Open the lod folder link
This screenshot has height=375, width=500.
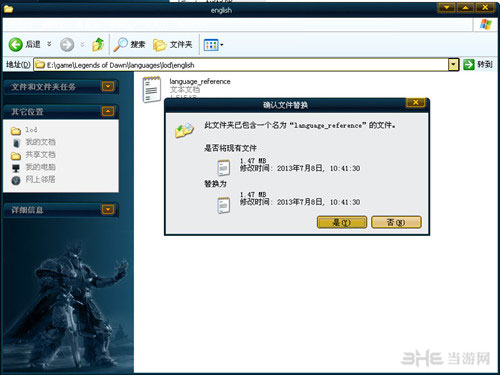click(x=31, y=130)
